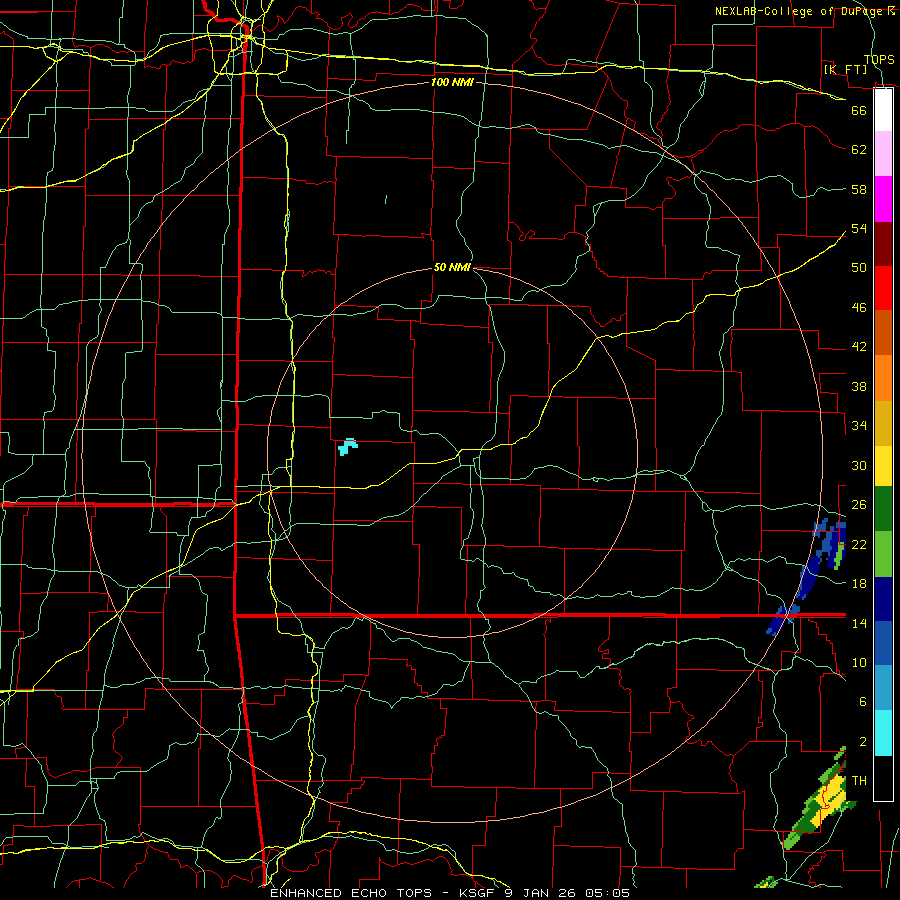Click the '05:05' timestamp
This screenshot has width=900, height=900.
607,893
